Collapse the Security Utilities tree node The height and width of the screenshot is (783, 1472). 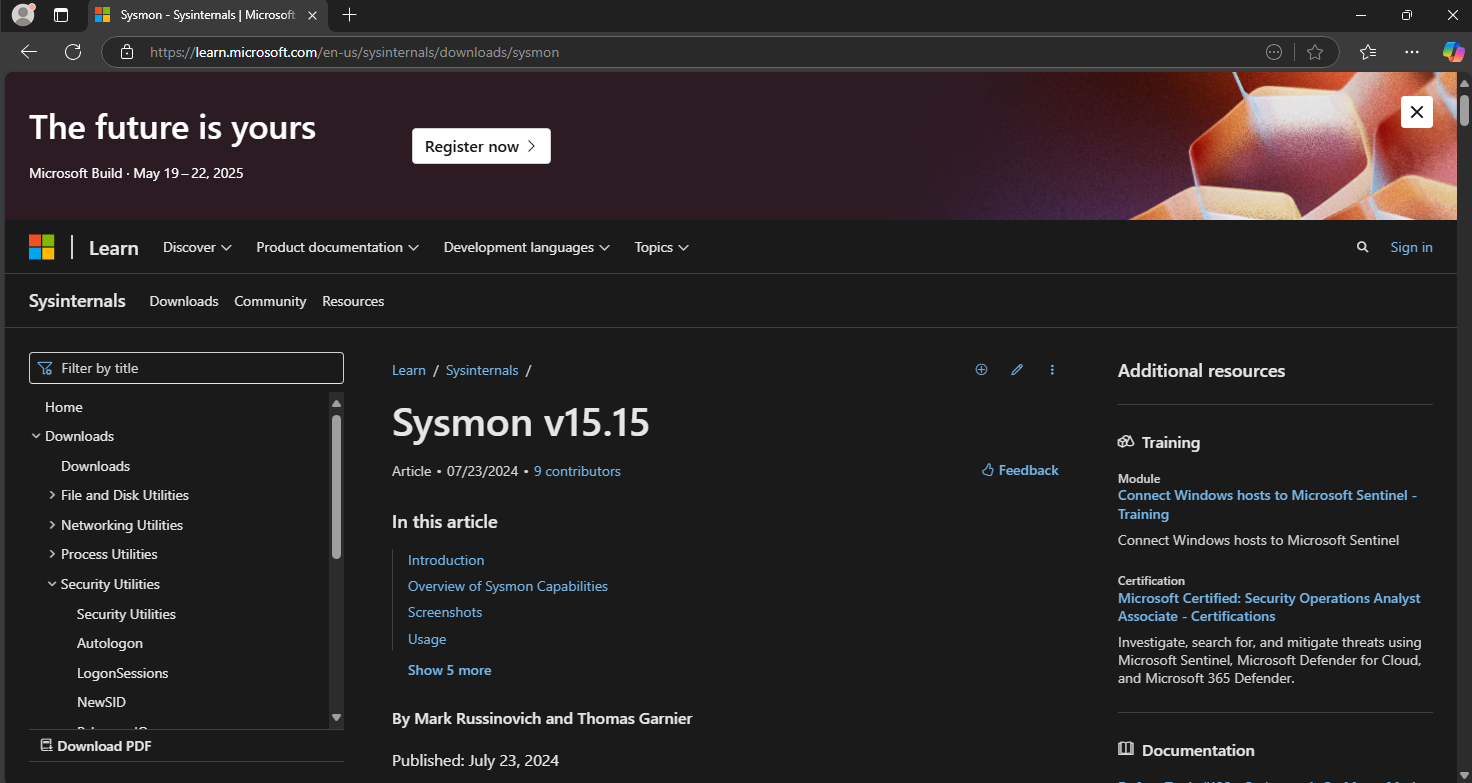point(52,584)
